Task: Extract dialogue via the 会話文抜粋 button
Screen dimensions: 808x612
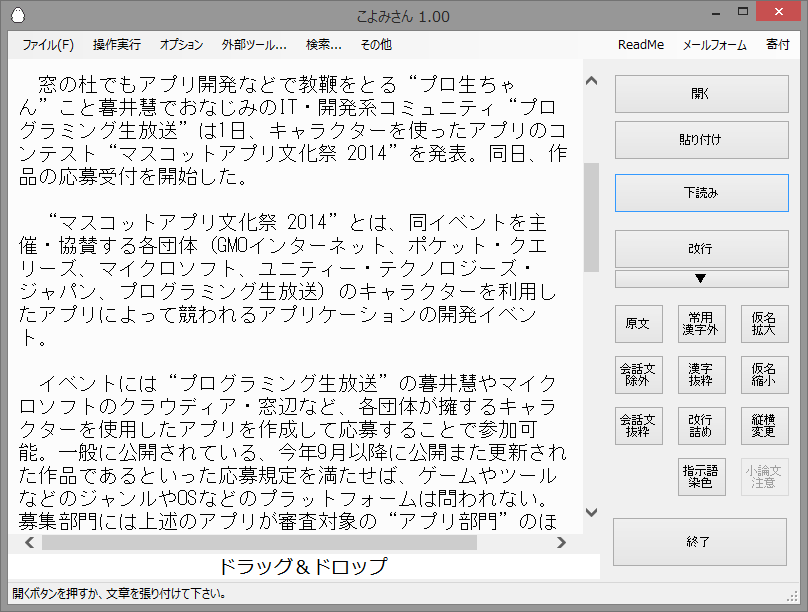Action: [639, 426]
